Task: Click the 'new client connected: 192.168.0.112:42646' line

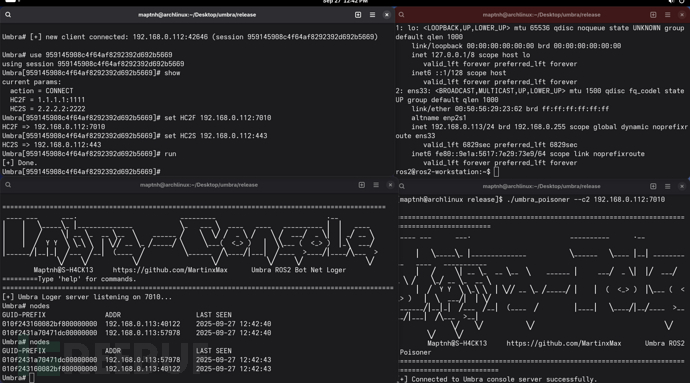Action: point(190,37)
